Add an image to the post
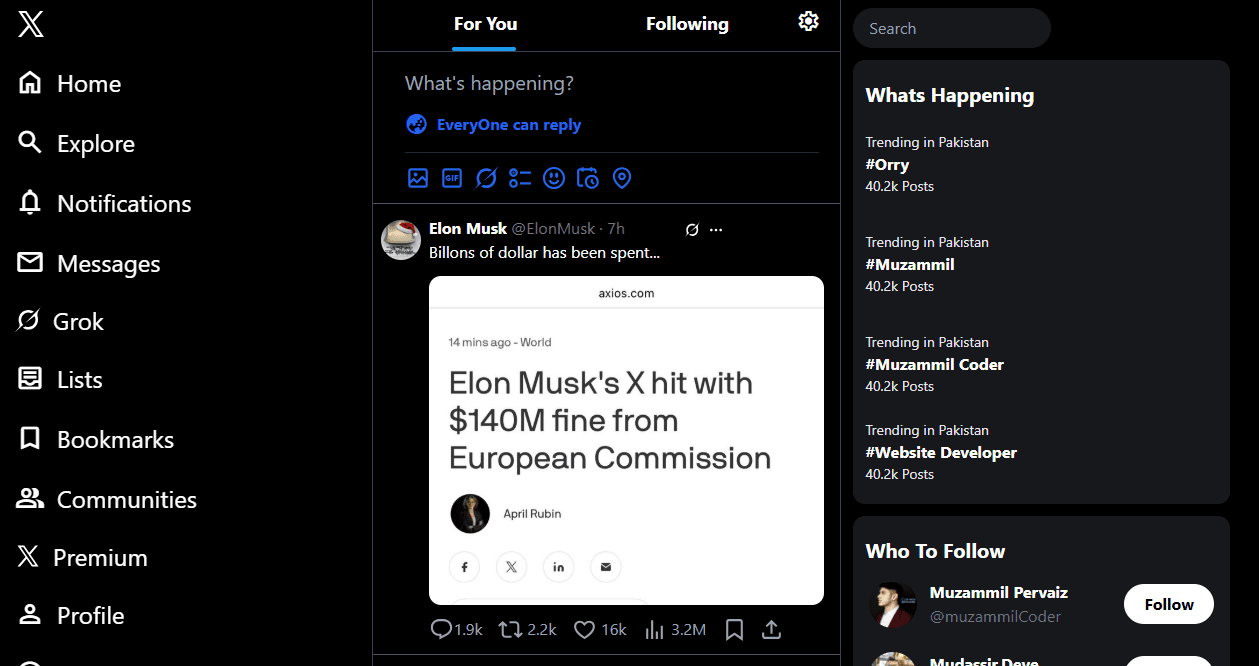This screenshot has height=666, width=1259. click(x=418, y=178)
